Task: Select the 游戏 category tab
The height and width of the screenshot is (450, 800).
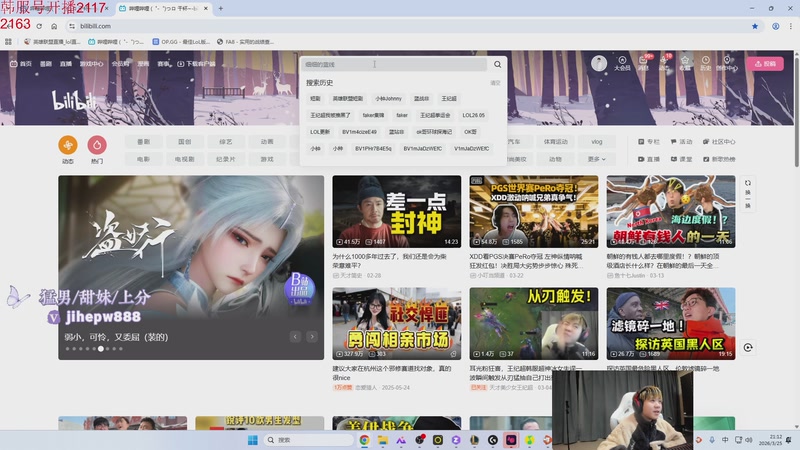Action: [267, 159]
